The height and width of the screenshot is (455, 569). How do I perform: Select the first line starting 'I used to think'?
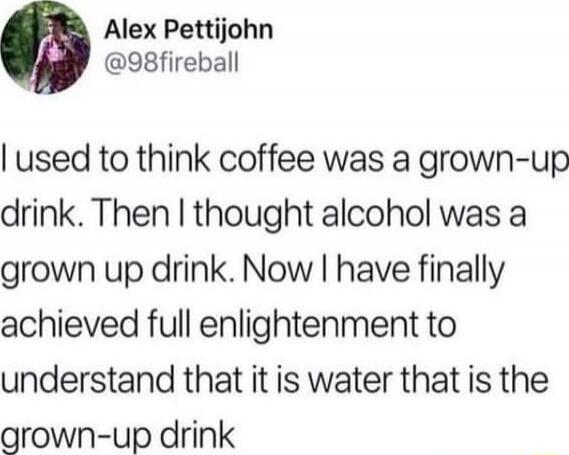click(284, 162)
